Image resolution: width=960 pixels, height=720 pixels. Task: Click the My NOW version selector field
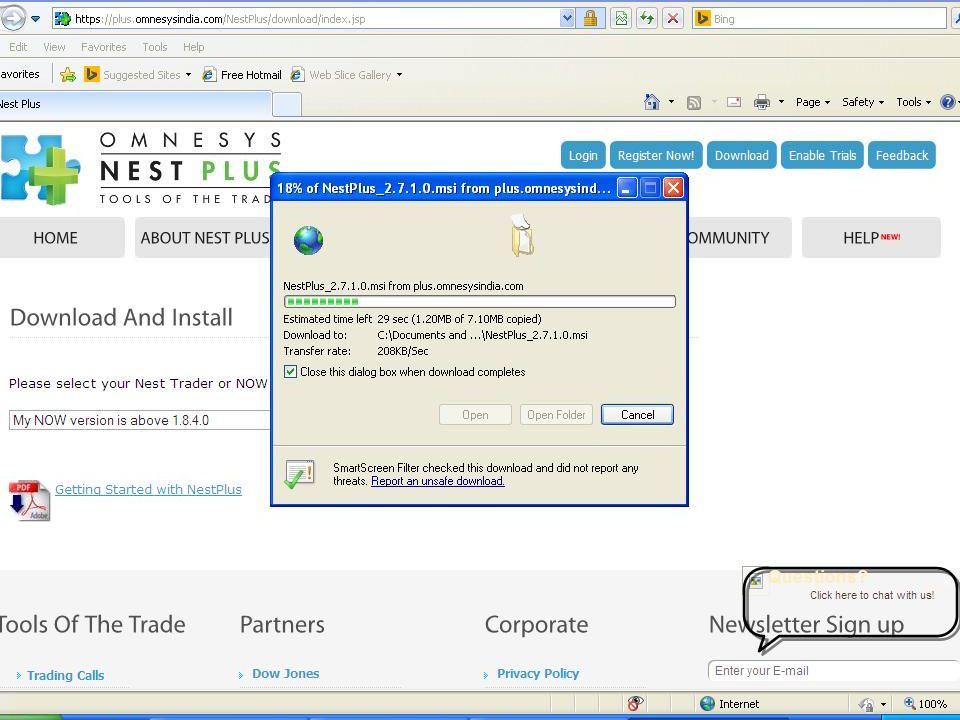(140, 420)
